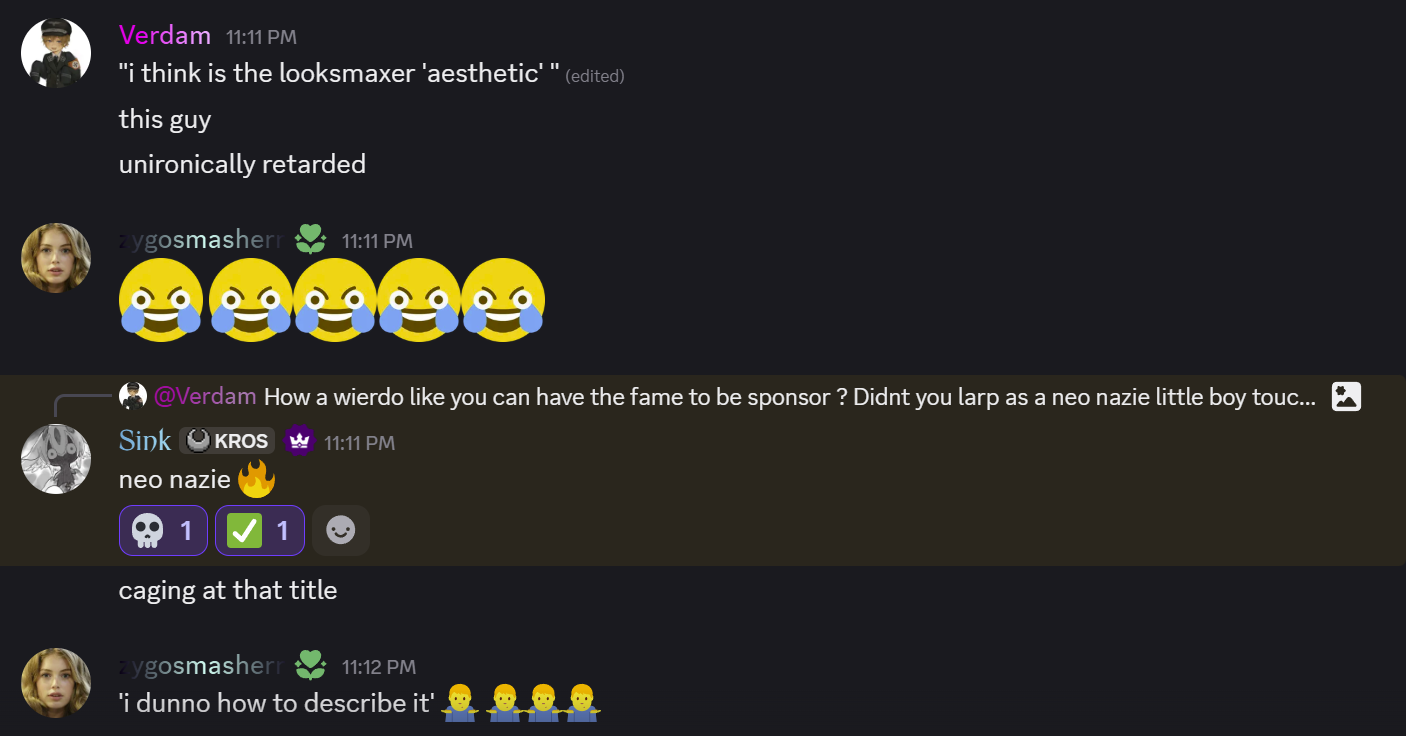Open zygosmasherr's profile by clicking her avatar
1406x736 pixels.
coord(56,258)
